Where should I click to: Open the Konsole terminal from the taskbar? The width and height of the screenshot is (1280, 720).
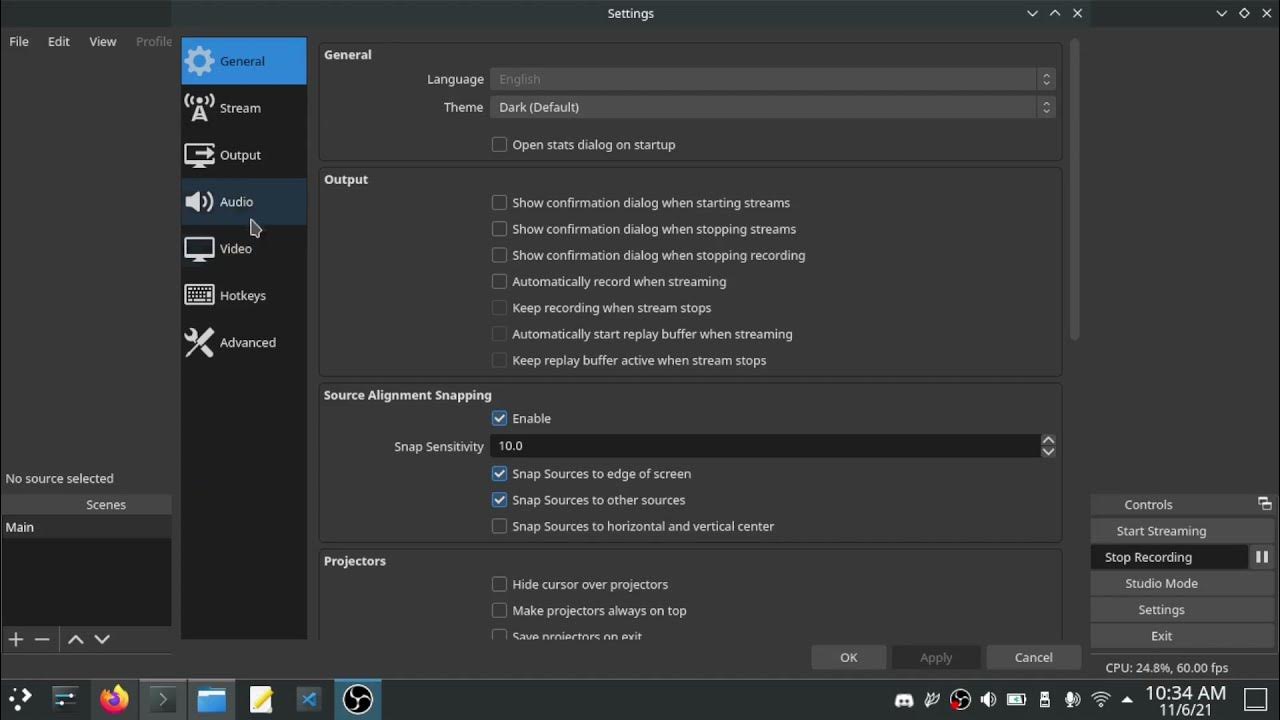tap(163, 699)
